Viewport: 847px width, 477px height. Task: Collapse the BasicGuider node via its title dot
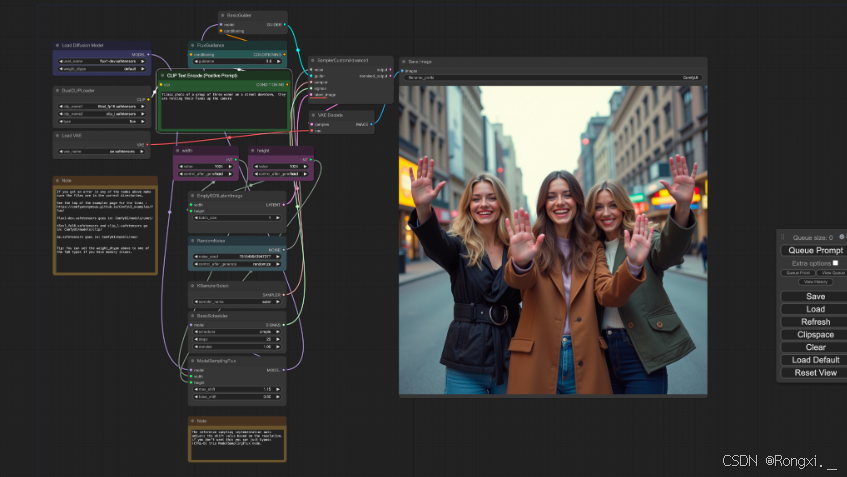pyautogui.click(x=223, y=15)
